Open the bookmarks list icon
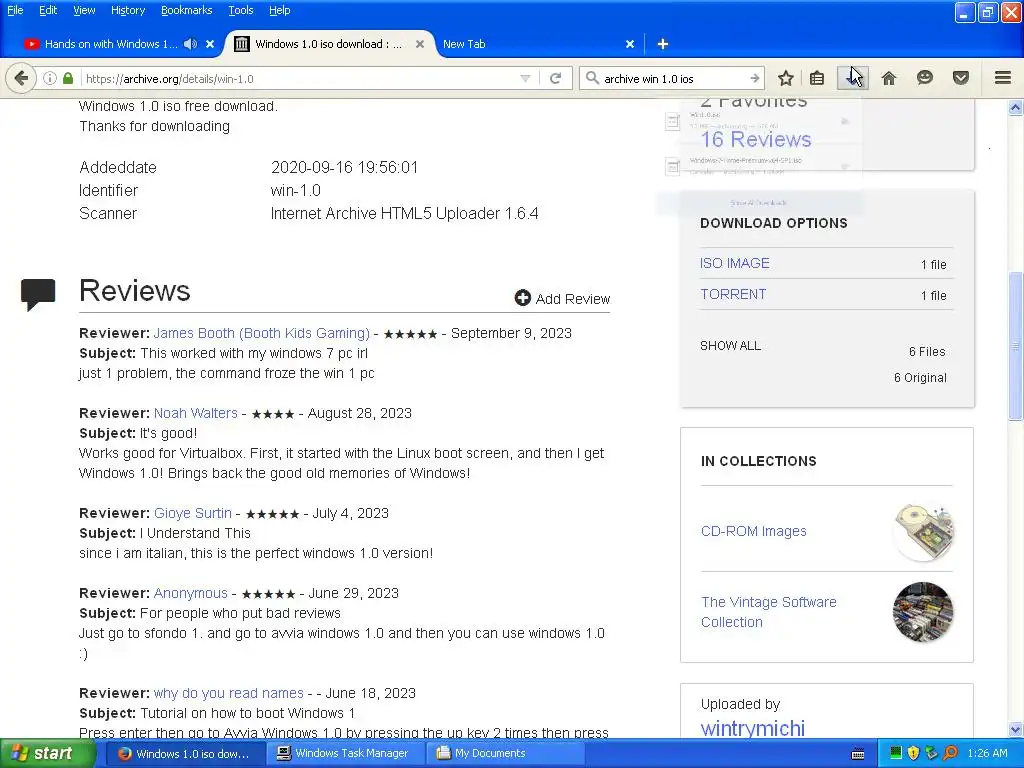The width and height of the screenshot is (1024, 768). pyautogui.click(x=817, y=78)
